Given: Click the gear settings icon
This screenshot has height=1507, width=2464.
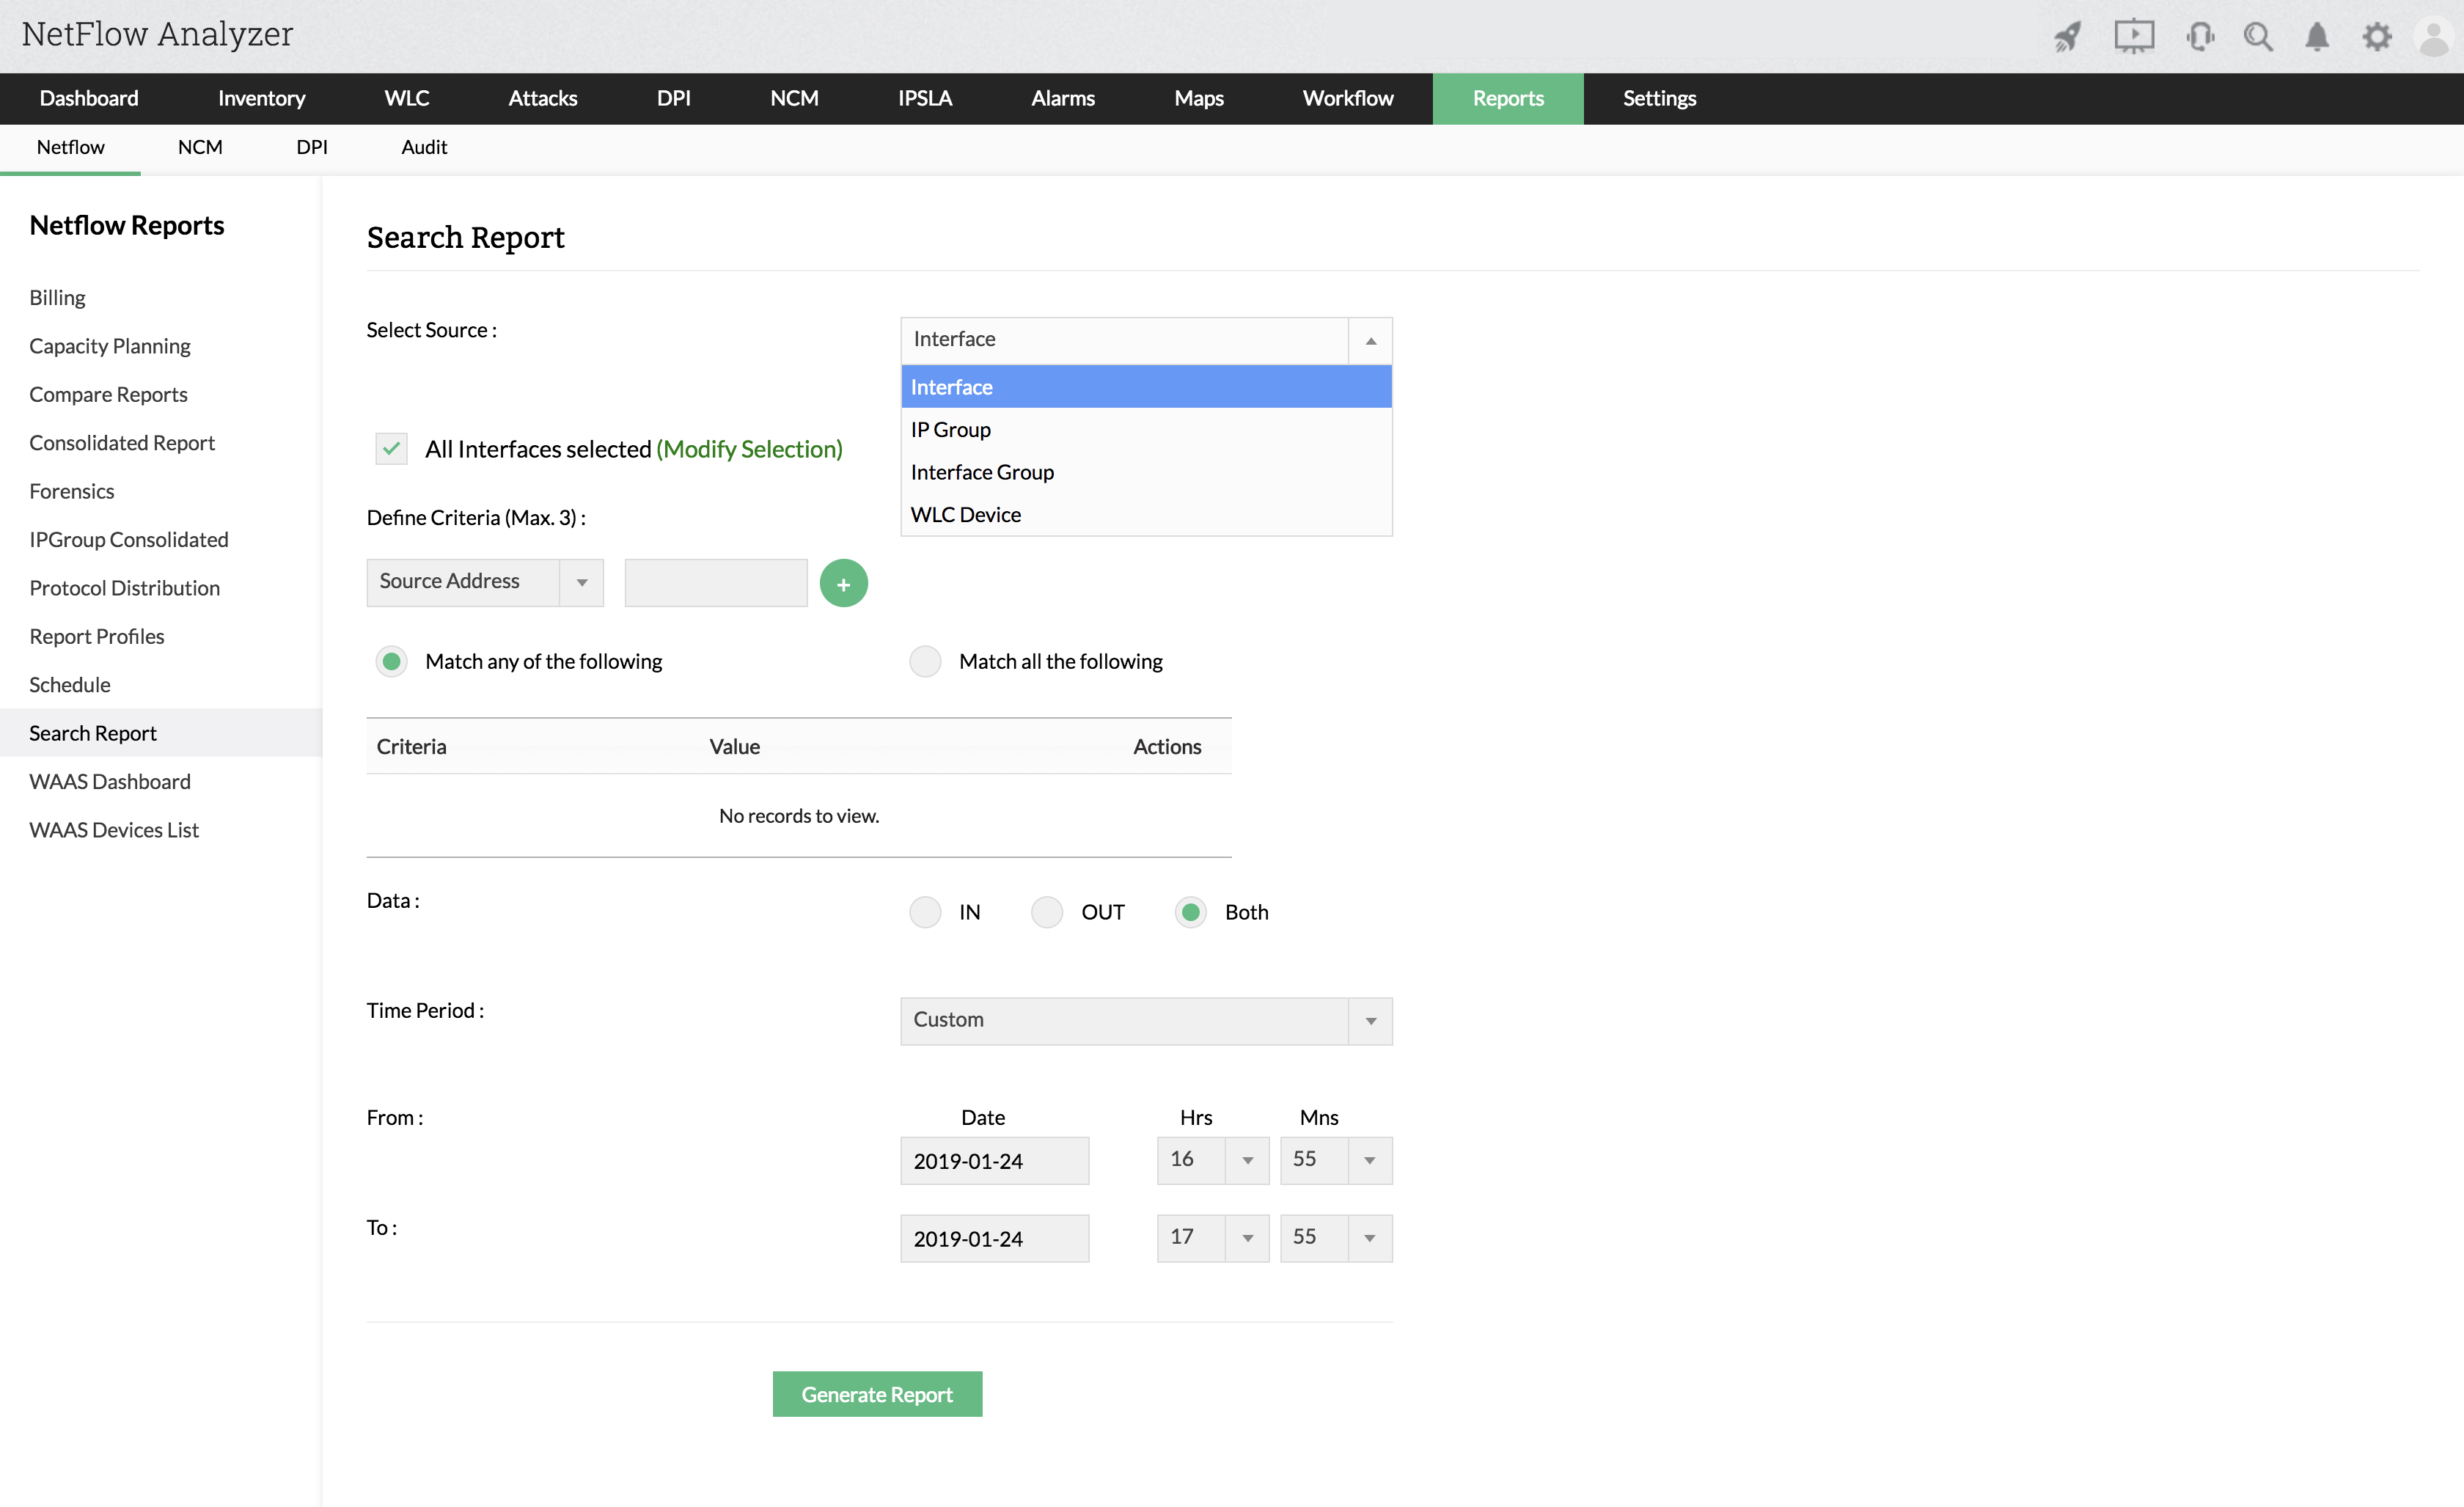Looking at the screenshot, I should (x=2376, y=37).
